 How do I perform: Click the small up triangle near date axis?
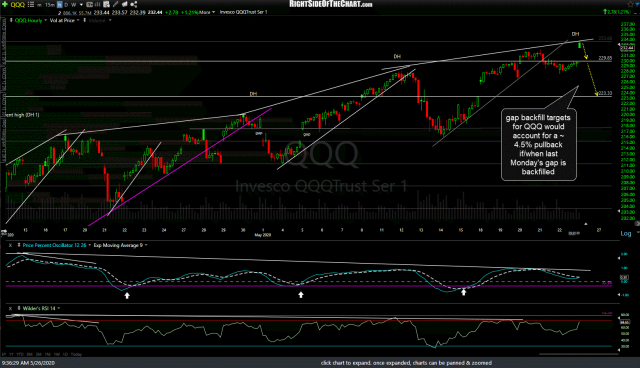(x=586, y=224)
